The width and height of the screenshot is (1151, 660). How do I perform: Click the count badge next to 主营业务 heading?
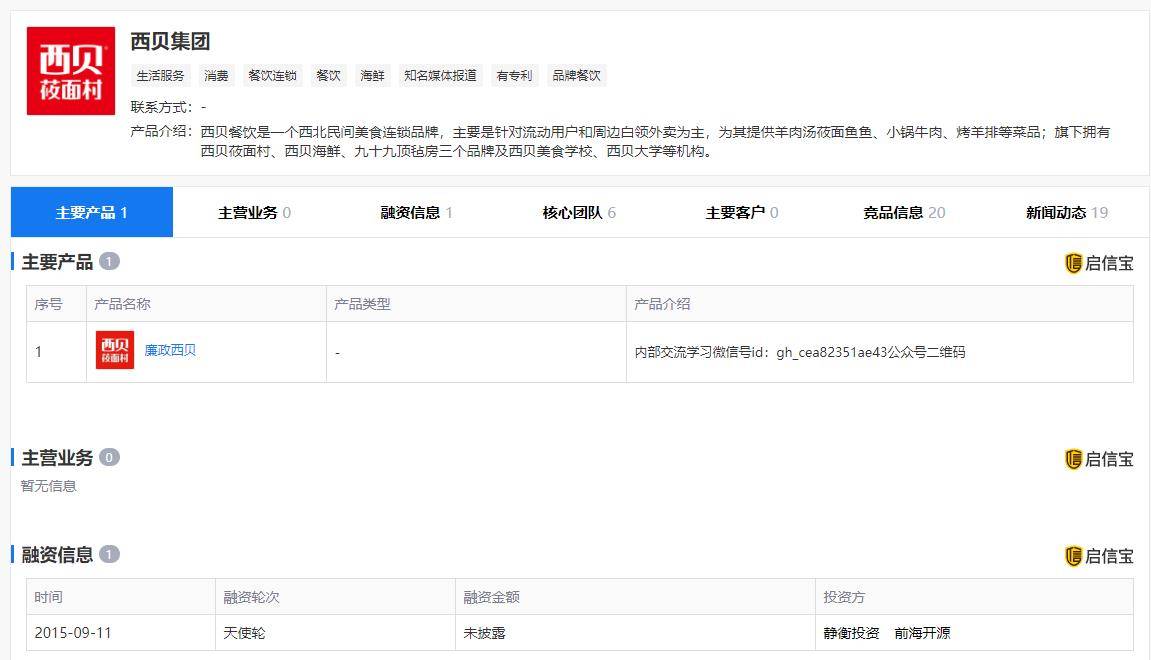coord(109,457)
